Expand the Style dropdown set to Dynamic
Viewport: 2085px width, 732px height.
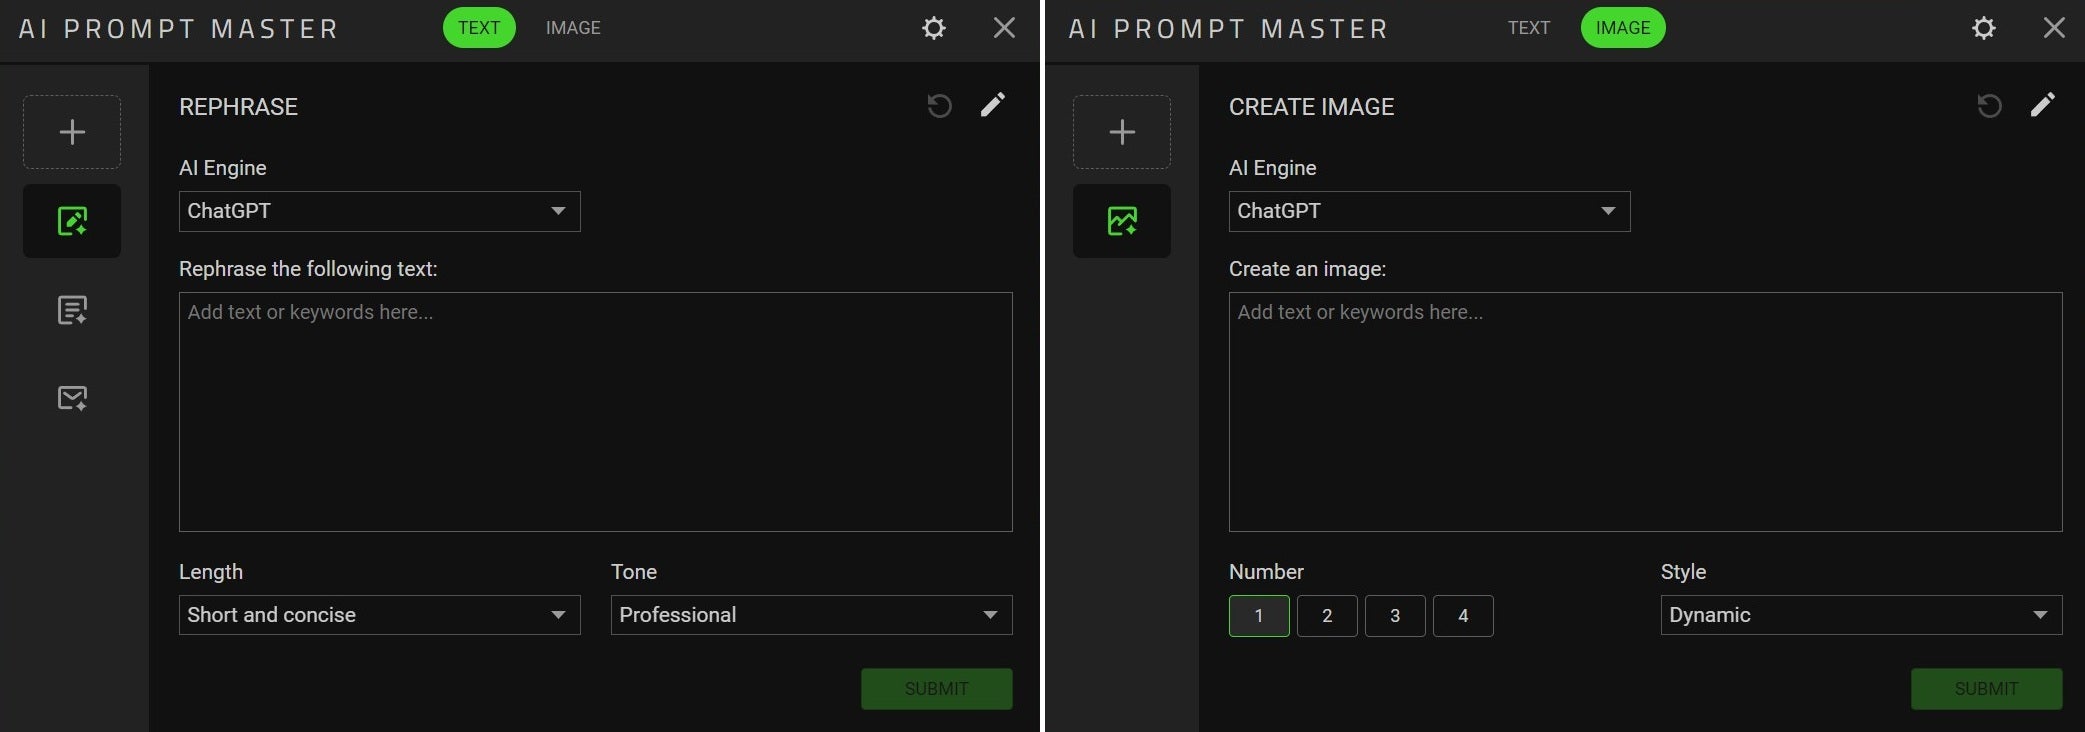[1861, 615]
